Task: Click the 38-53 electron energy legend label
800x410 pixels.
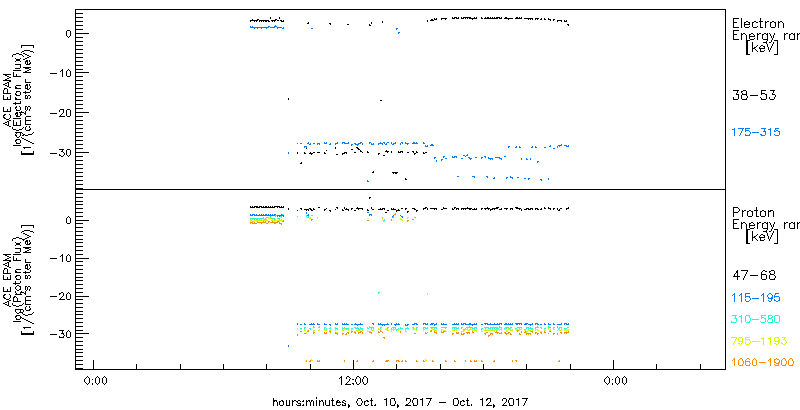Action: (754, 96)
